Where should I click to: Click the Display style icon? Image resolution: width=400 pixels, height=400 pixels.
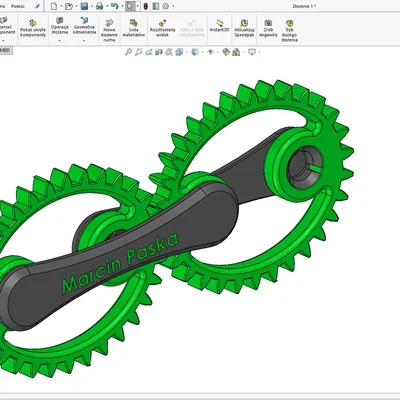click(x=195, y=52)
